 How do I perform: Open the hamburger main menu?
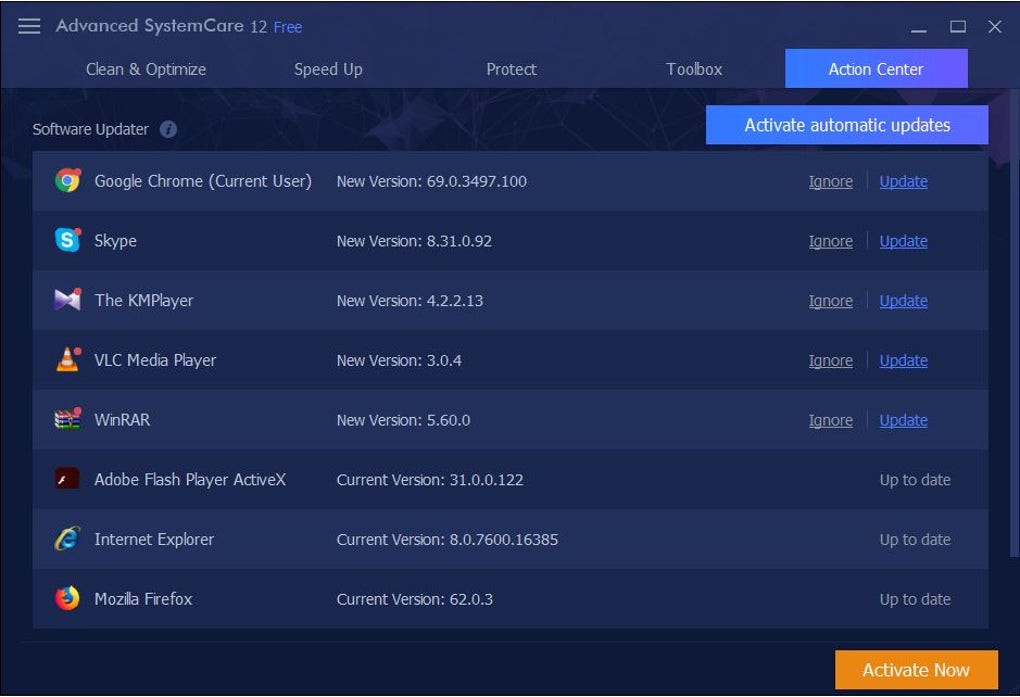pos(29,26)
